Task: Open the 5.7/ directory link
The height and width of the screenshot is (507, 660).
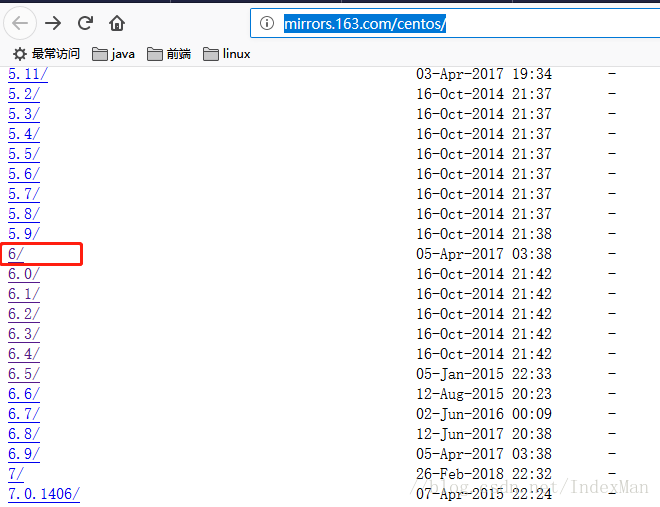Action: coord(24,194)
